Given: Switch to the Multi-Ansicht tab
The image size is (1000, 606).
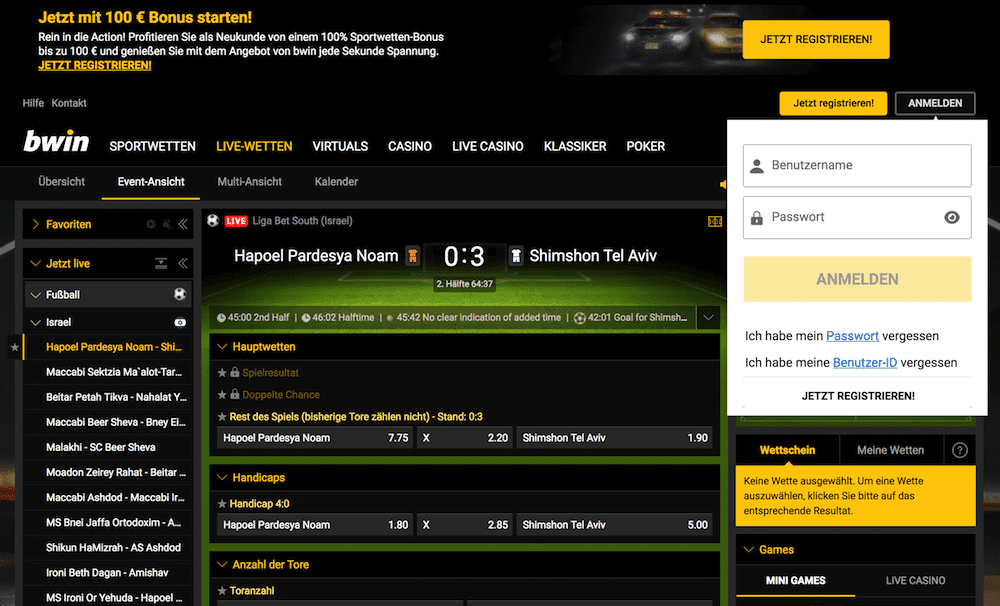Looking at the screenshot, I should [x=249, y=182].
